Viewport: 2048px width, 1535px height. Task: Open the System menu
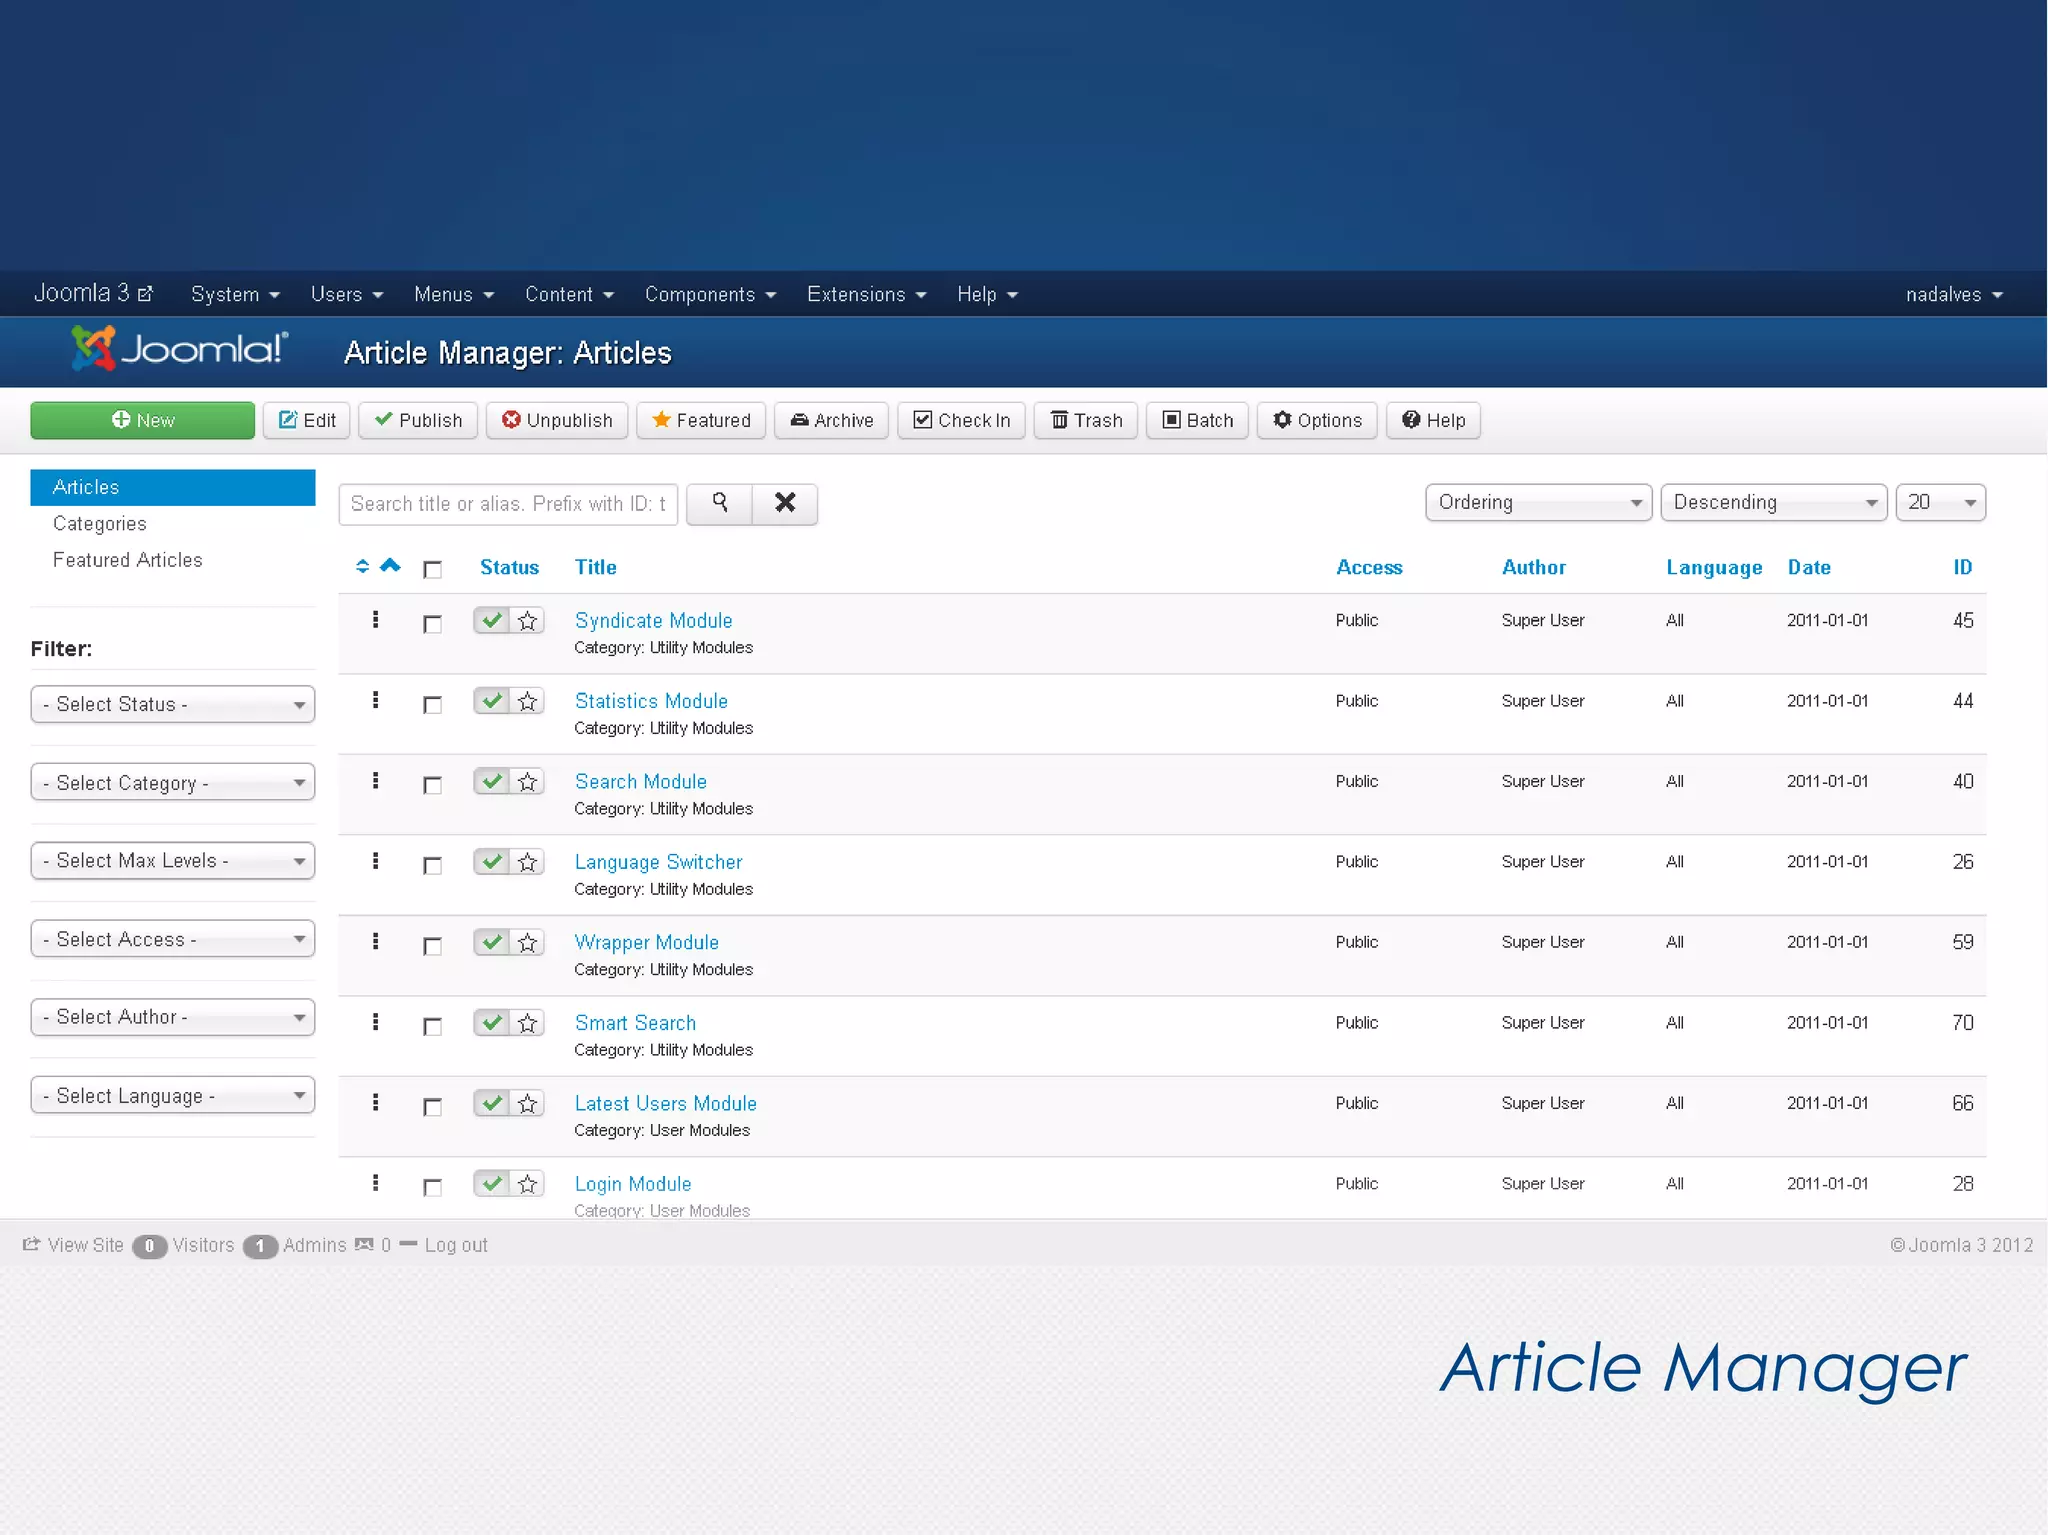tap(235, 294)
